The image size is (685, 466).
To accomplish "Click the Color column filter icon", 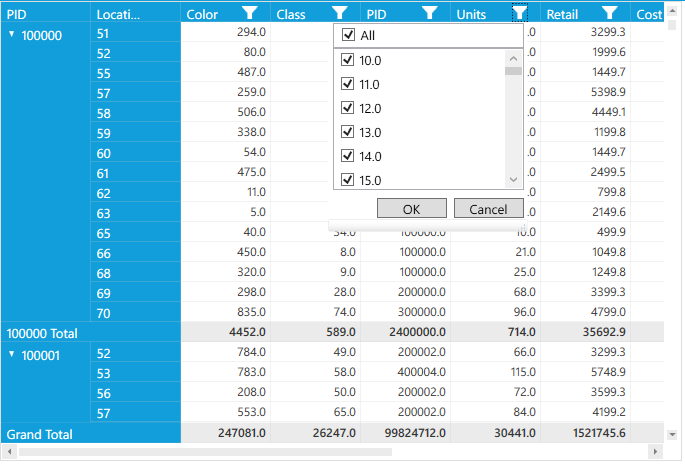I will tap(250, 13).
